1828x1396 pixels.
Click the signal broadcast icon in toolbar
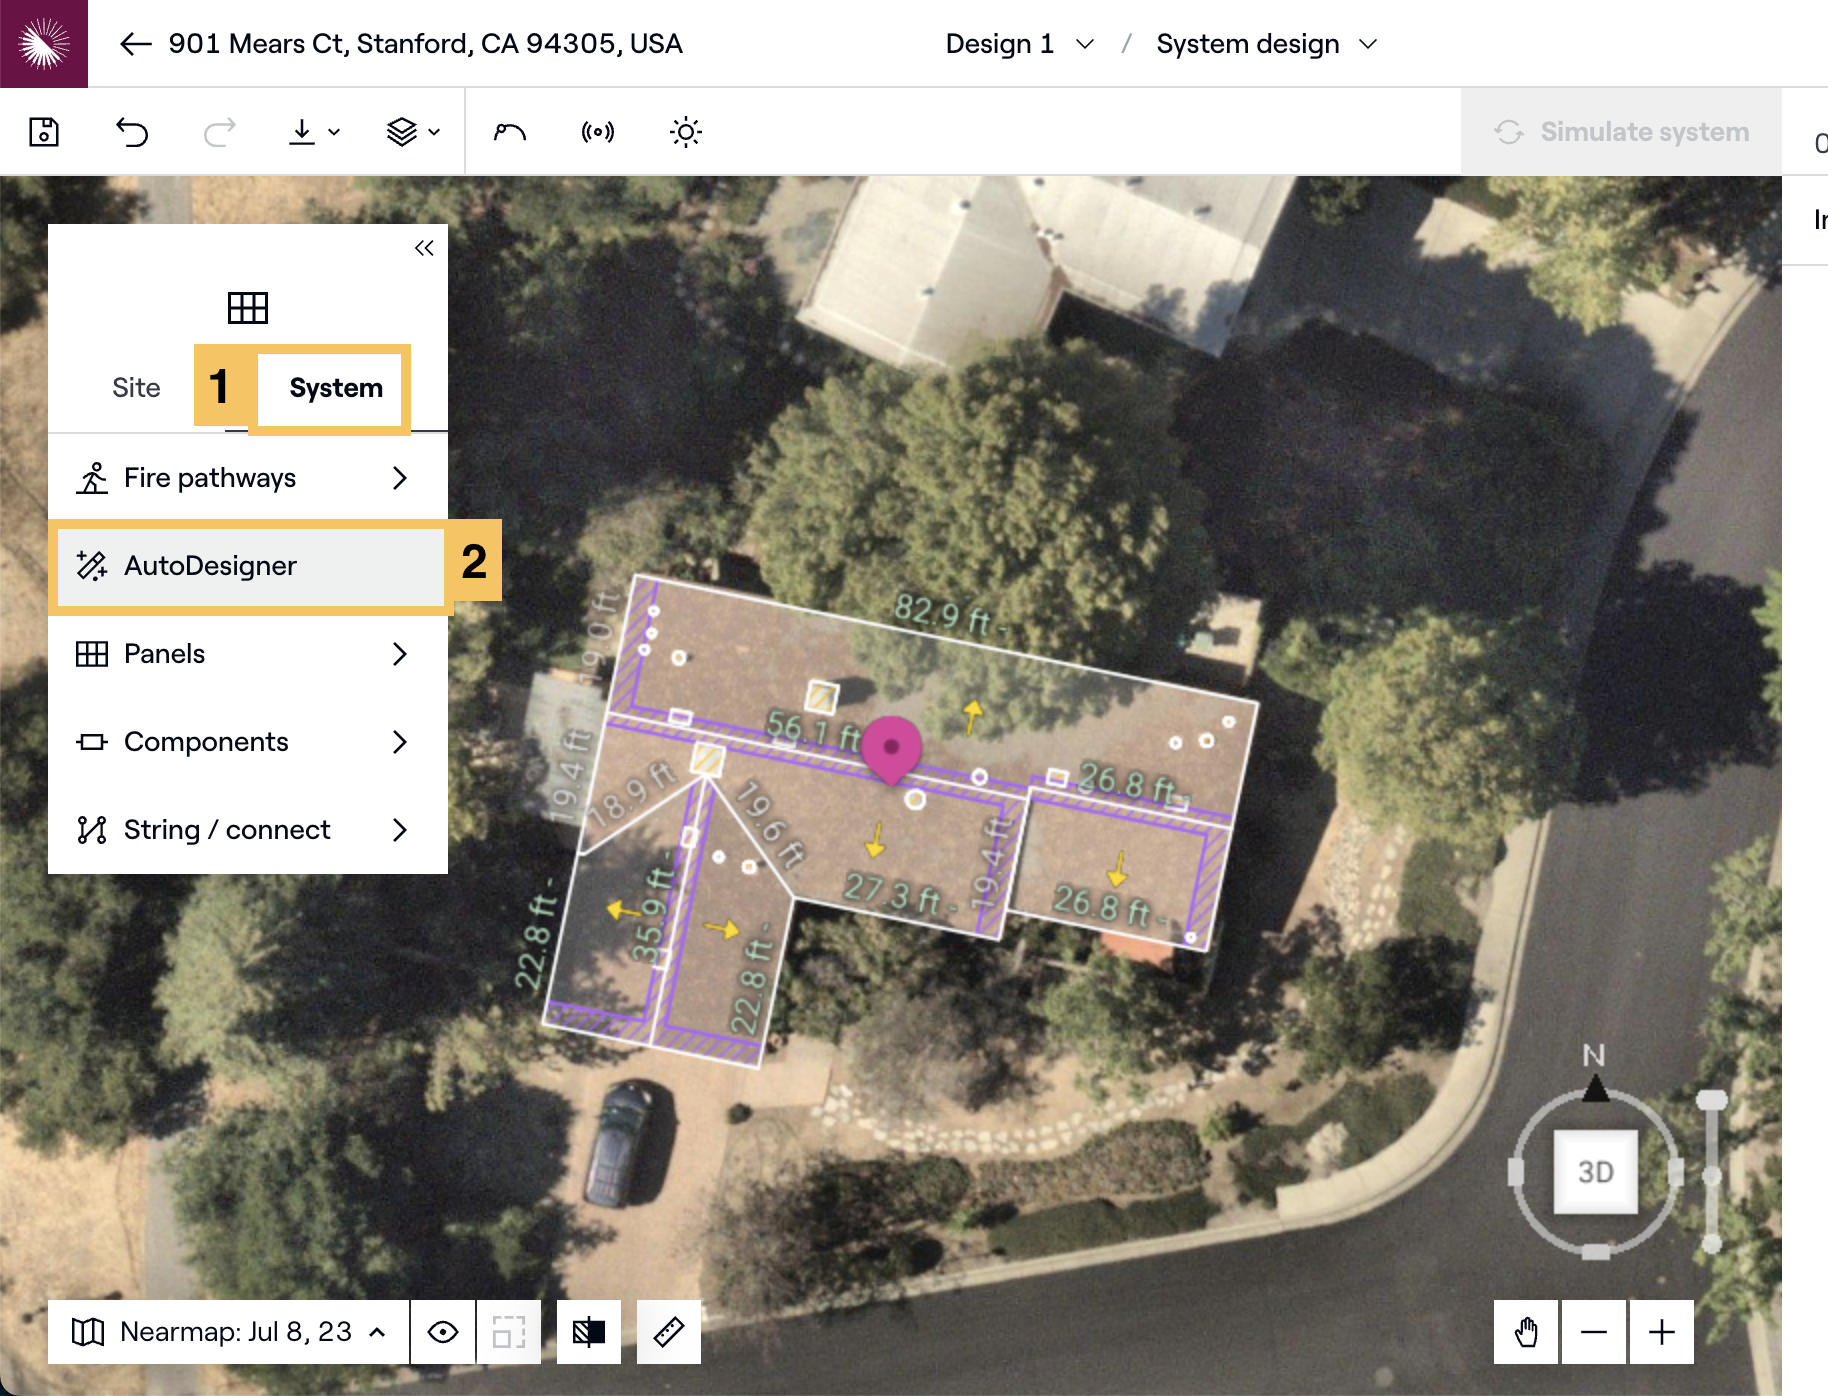[x=597, y=132]
